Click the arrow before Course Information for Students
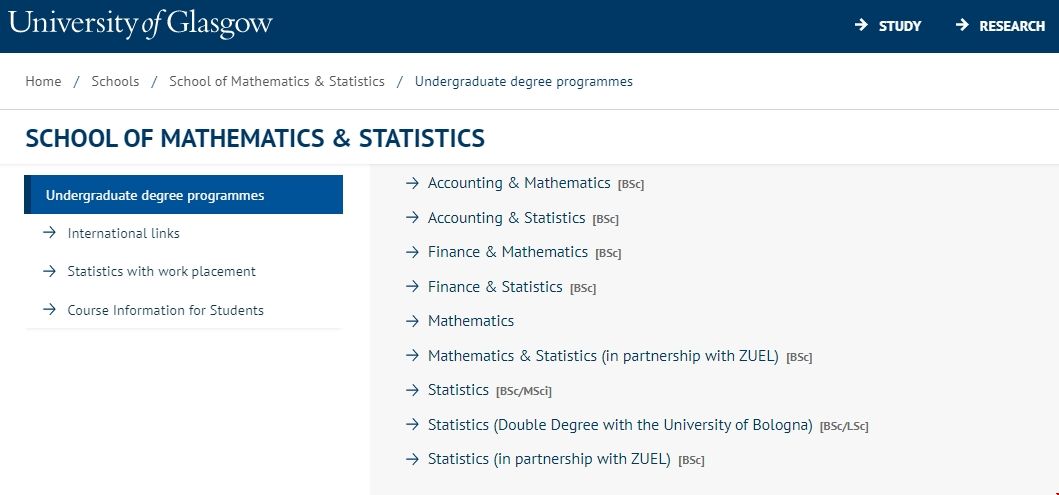This screenshot has height=495, width=1059. pos(48,310)
